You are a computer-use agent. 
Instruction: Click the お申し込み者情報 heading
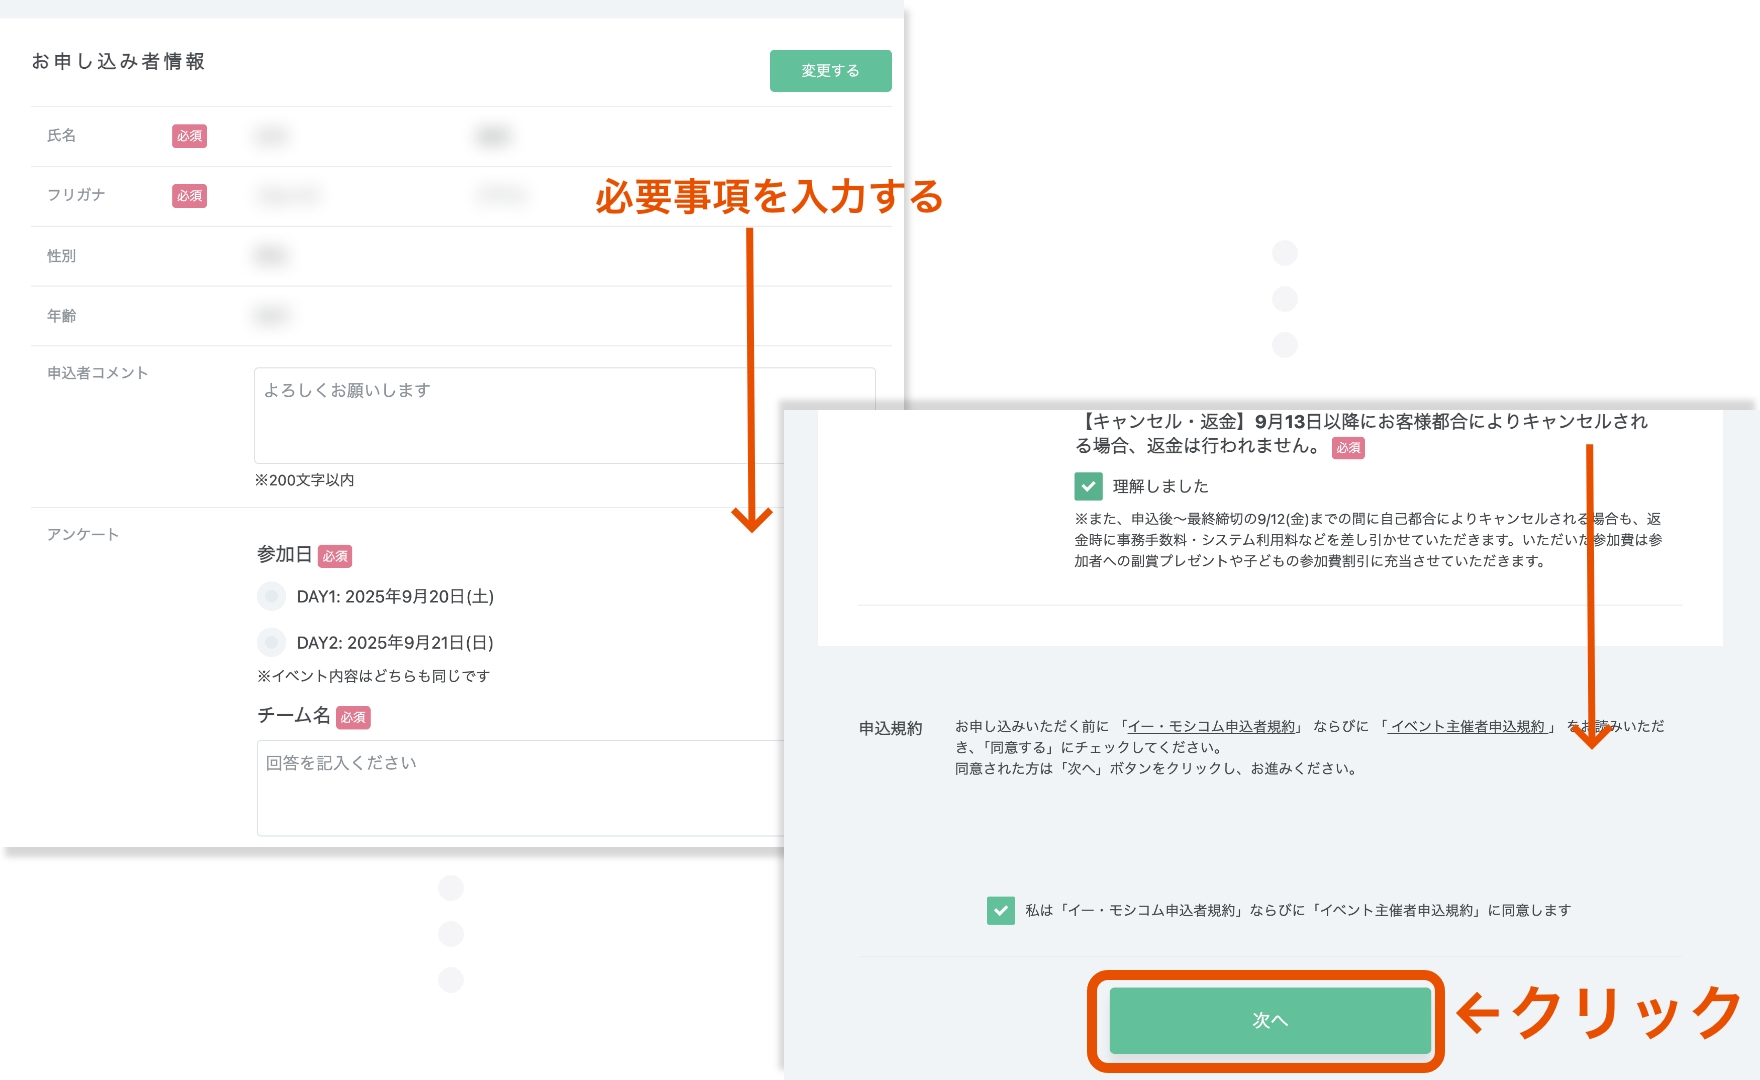(118, 61)
